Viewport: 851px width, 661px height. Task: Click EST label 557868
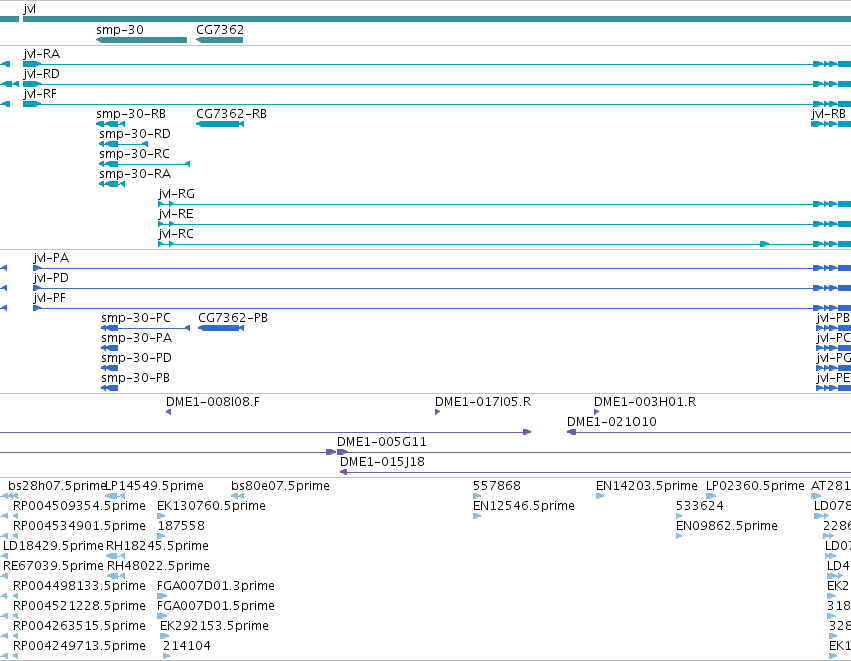(x=497, y=486)
